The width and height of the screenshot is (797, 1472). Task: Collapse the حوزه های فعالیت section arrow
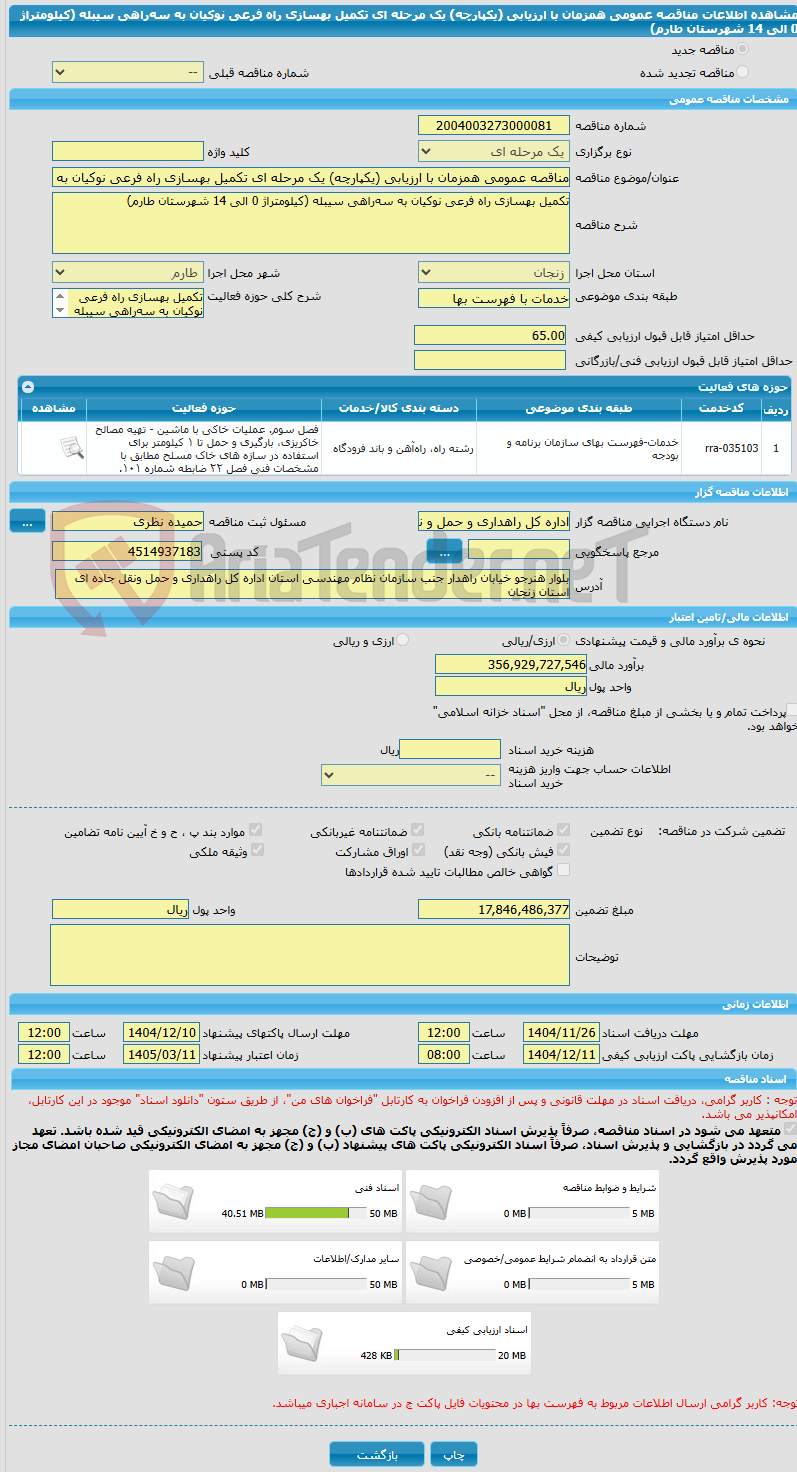click(28, 387)
